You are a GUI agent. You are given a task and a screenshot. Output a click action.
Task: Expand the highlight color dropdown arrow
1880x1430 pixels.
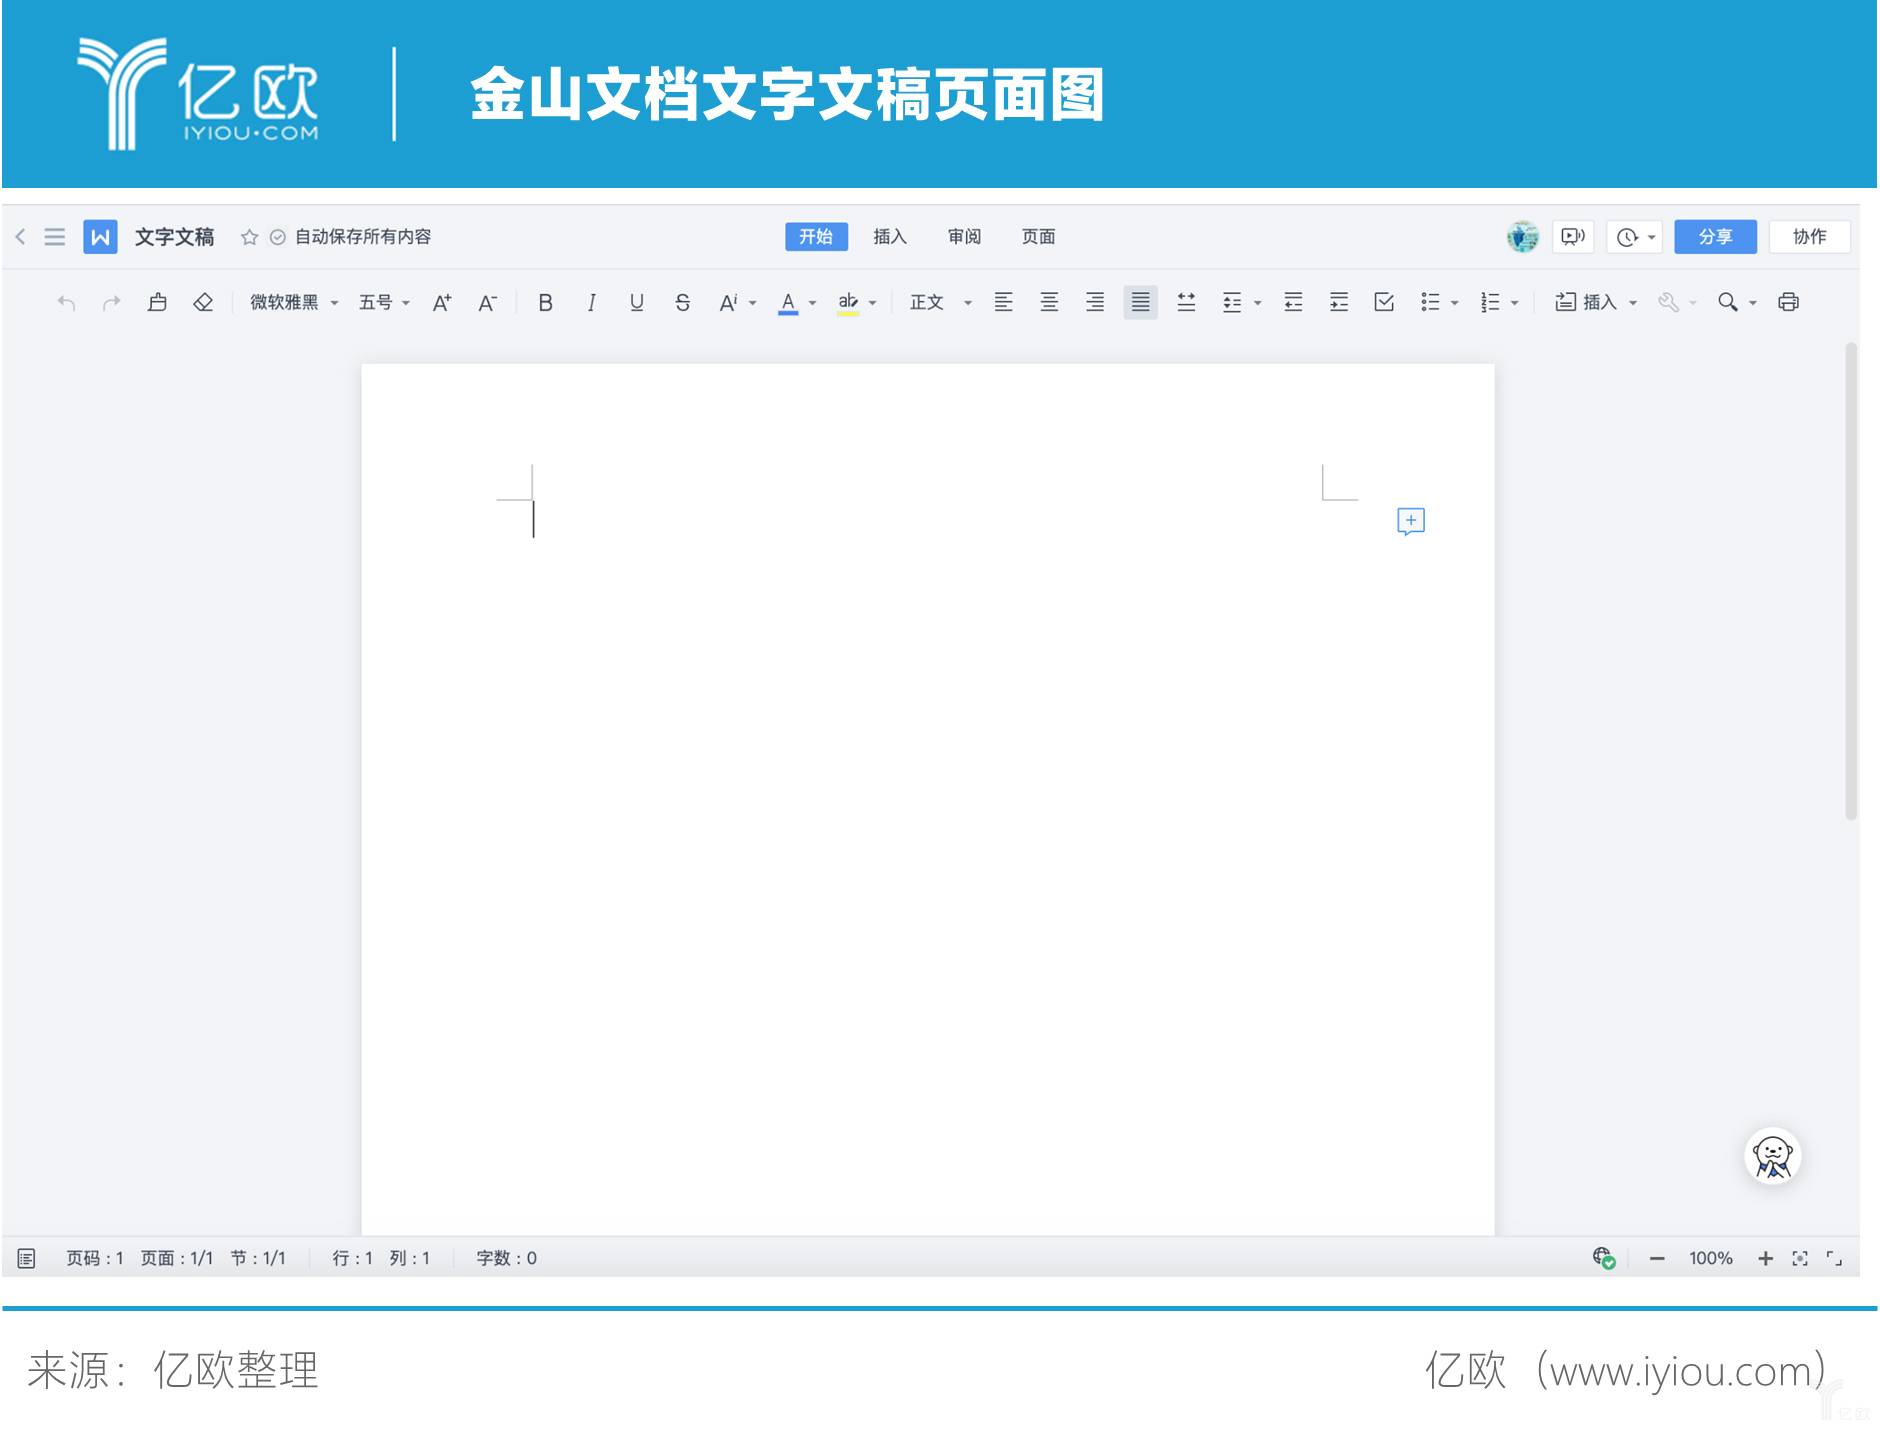pyautogui.click(x=873, y=303)
